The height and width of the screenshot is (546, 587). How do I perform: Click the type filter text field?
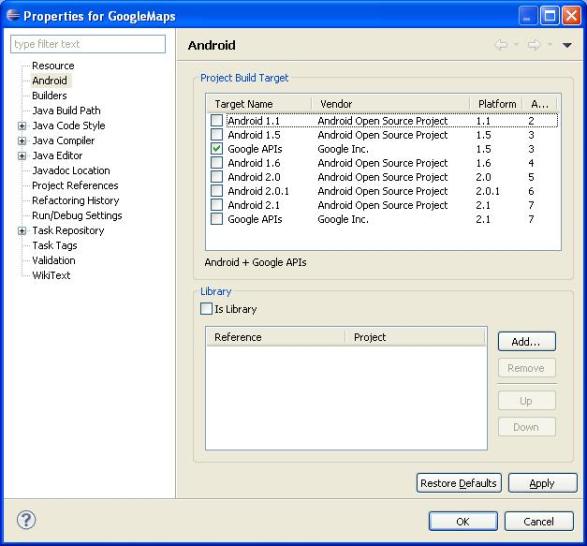click(88, 44)
